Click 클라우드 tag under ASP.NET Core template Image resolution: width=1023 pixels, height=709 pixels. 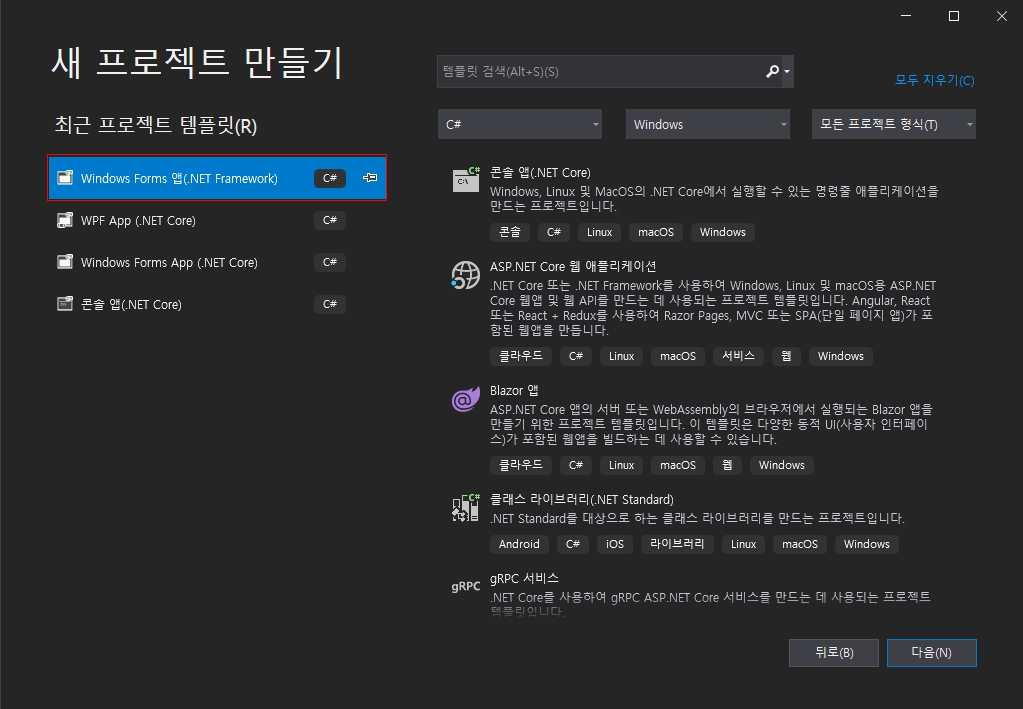coord(521,356)
